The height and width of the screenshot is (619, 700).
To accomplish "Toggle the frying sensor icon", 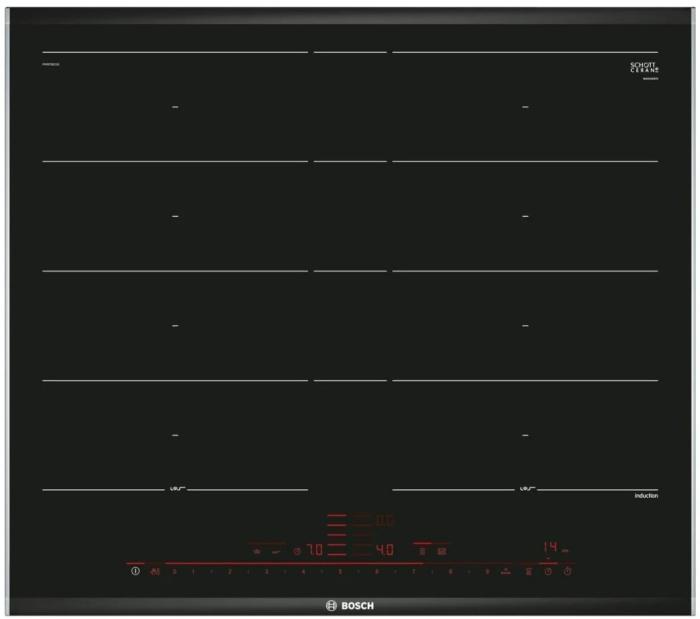I will pyautogui.click(x=258, y=550).
